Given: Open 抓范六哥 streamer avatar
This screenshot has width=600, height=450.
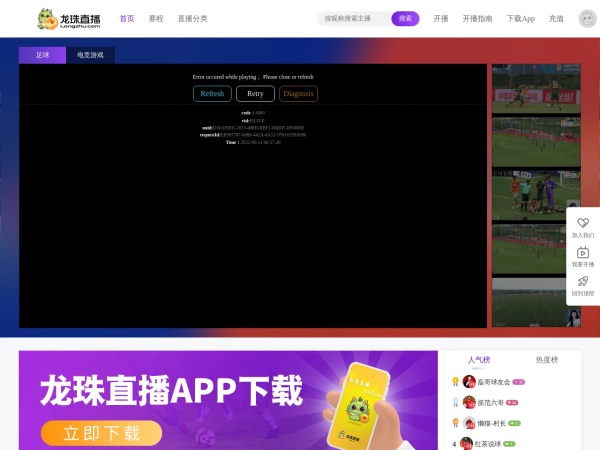Looking at the screenshot, I should click(469, 402).
